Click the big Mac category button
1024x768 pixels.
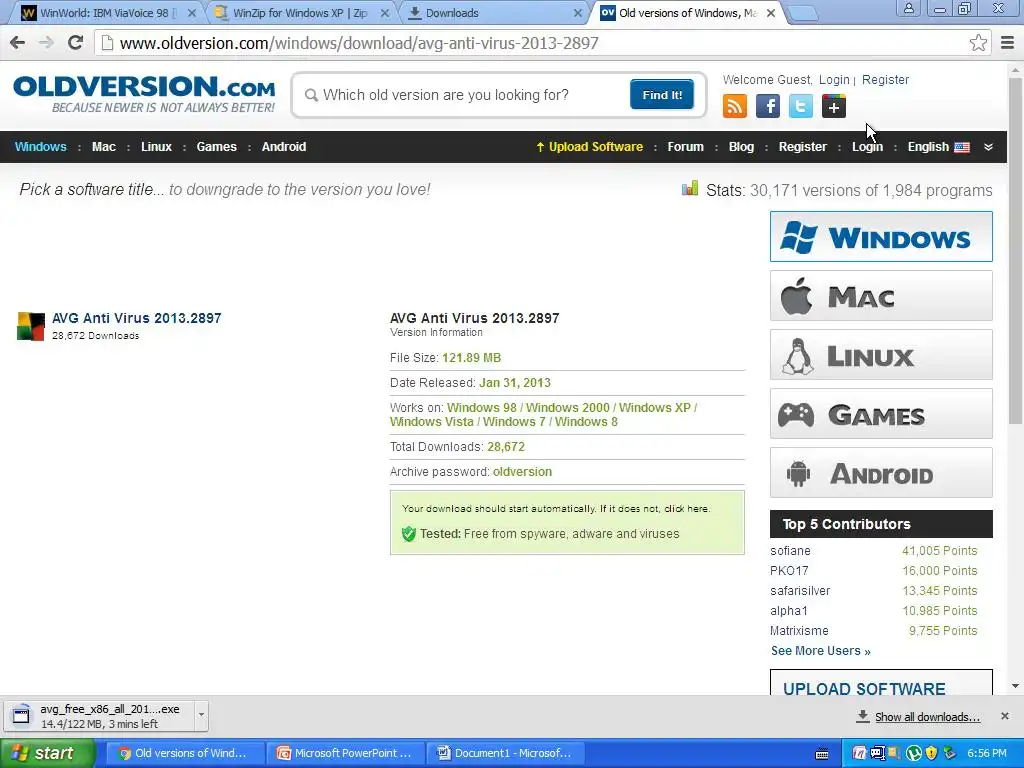point(881,296)
